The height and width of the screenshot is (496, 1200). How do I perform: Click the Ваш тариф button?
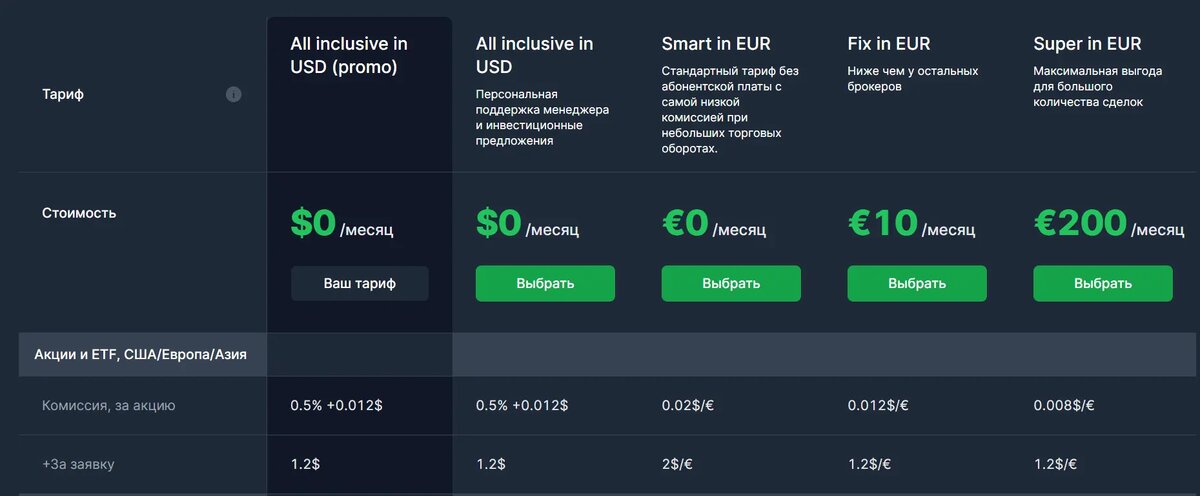360,283
